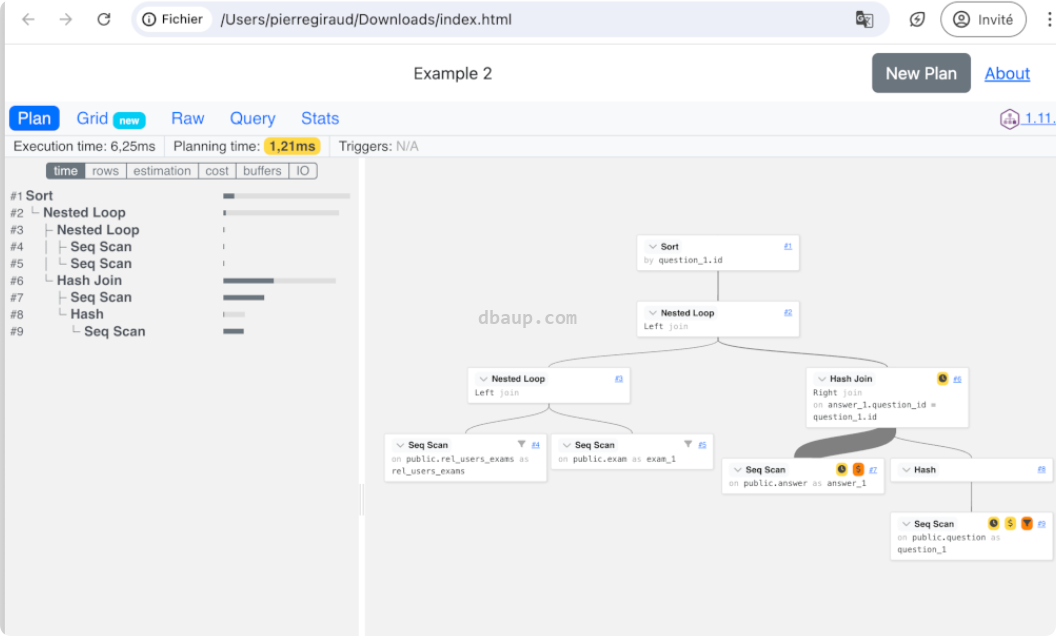Switch to the Grid tab
Viewport: 1056px width, 636px height.
110,119
